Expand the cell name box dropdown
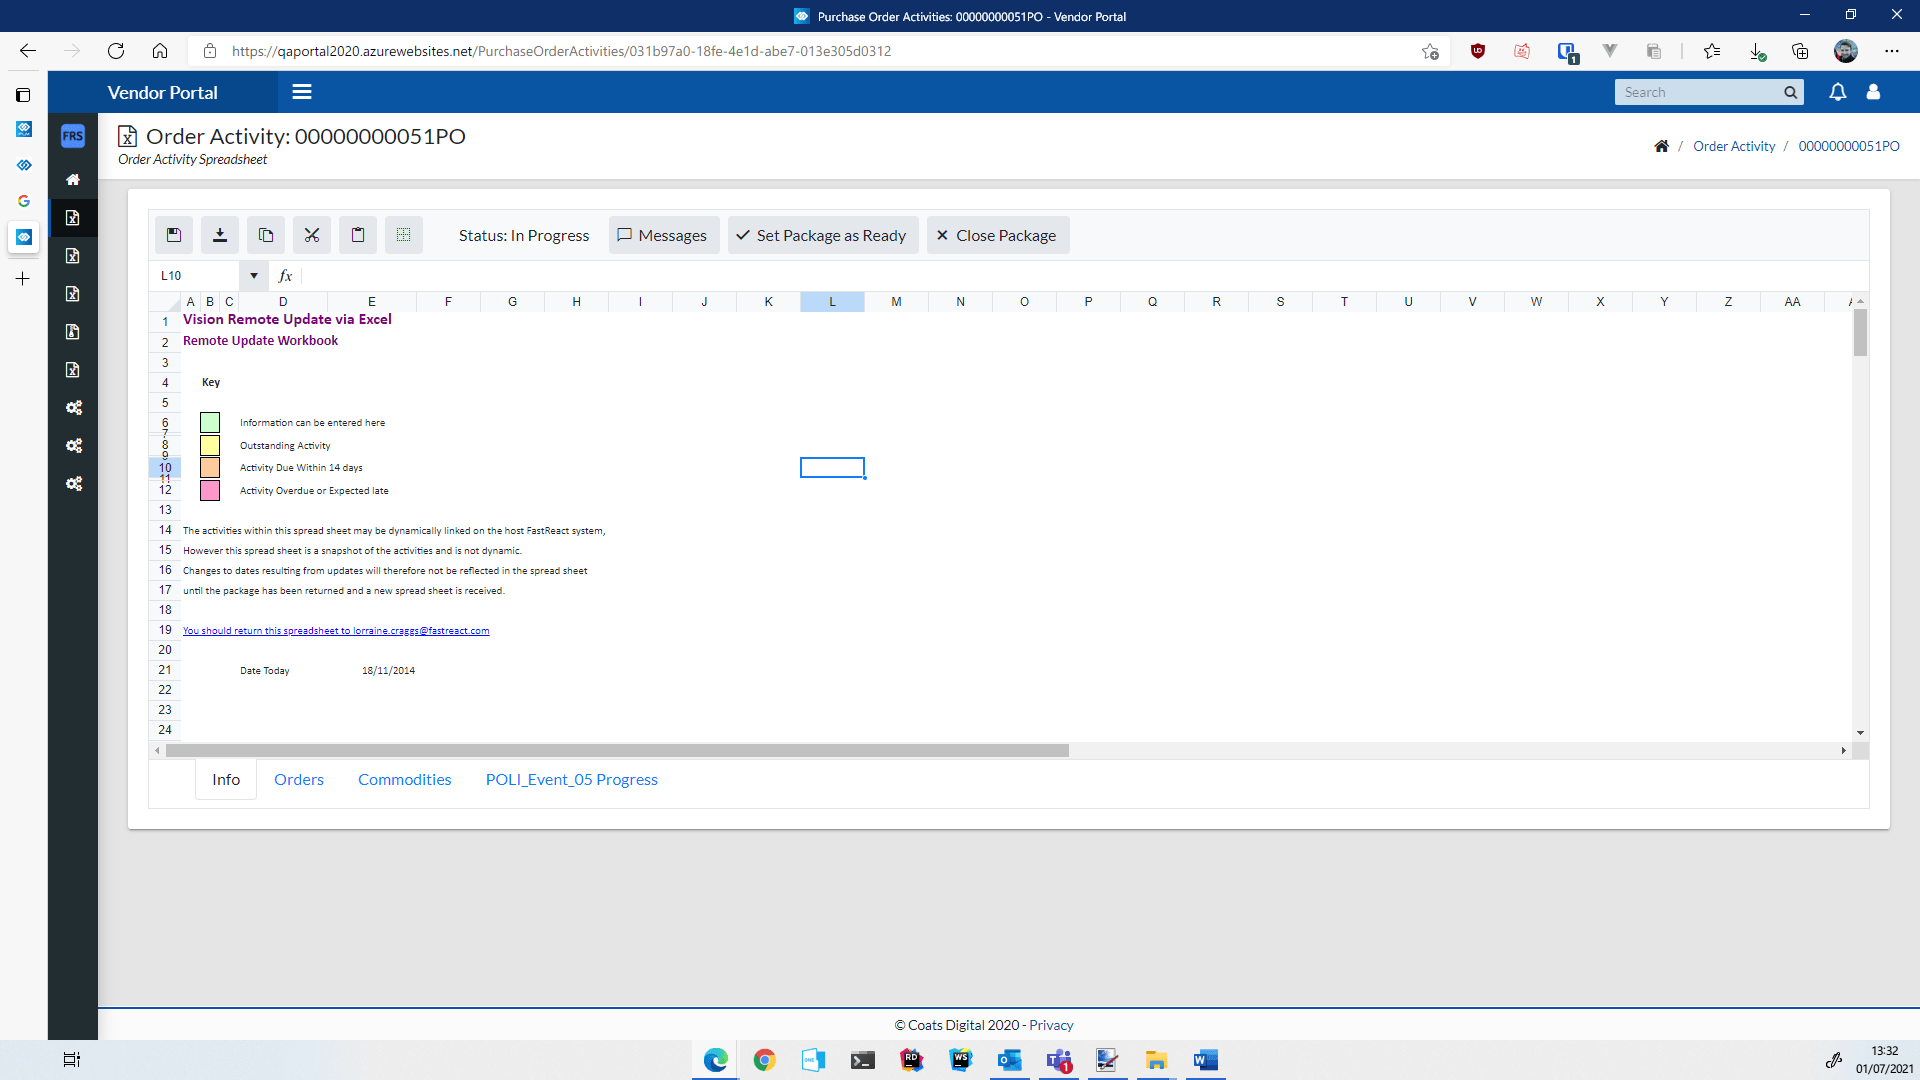This screenshot has width=1920, height=1080. pyautogui.click(x=254, y=276)
